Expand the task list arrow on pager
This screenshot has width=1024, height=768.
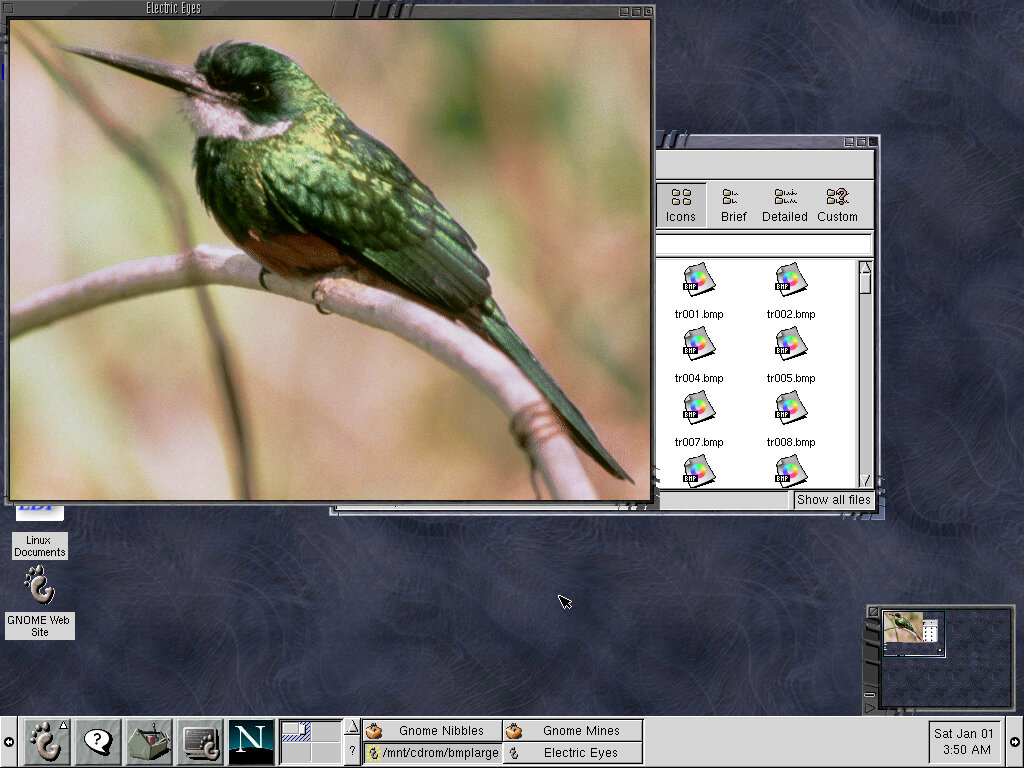(351, 727)
